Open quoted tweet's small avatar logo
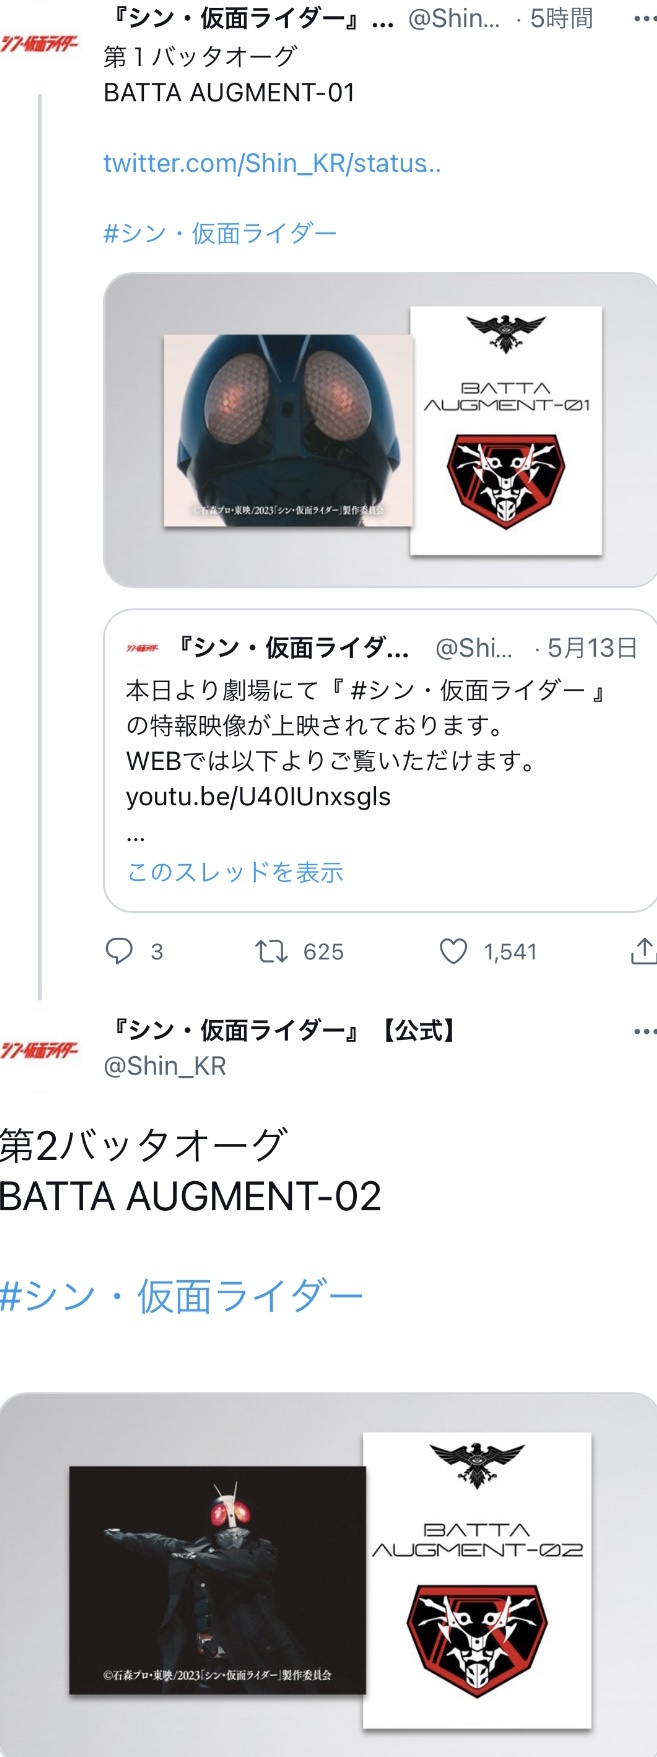 143,648
